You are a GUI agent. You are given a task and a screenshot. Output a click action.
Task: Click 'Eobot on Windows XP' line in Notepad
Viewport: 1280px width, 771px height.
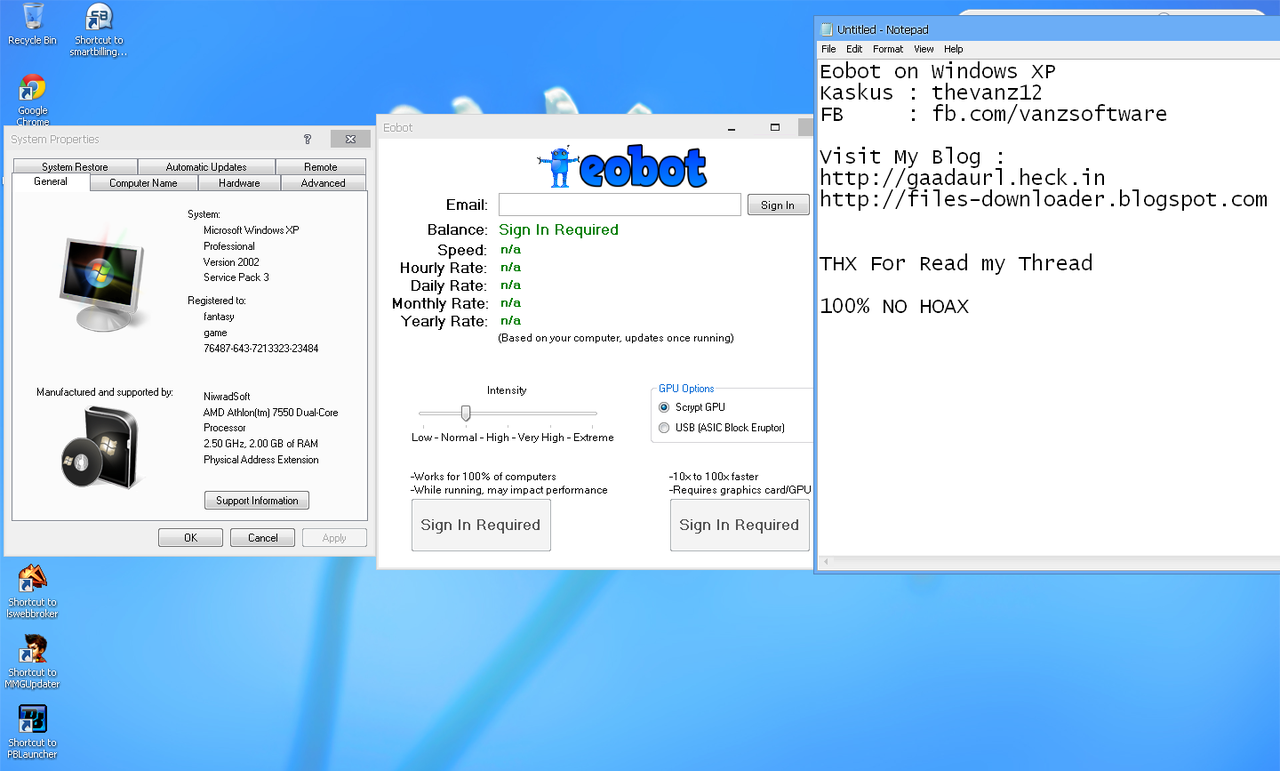click(937, 72)
